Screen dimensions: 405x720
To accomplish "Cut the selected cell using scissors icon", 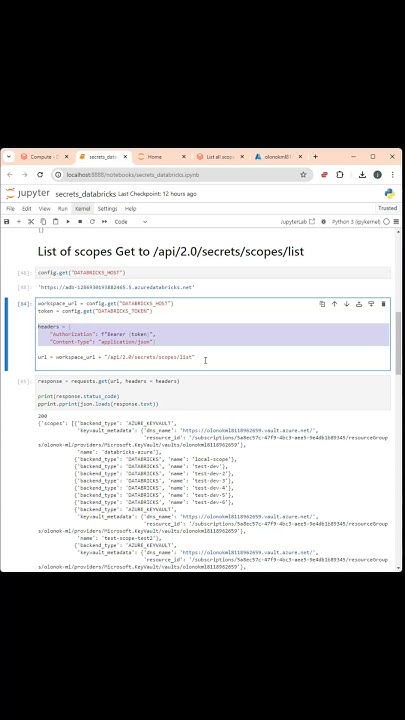I will click(31, 222).
